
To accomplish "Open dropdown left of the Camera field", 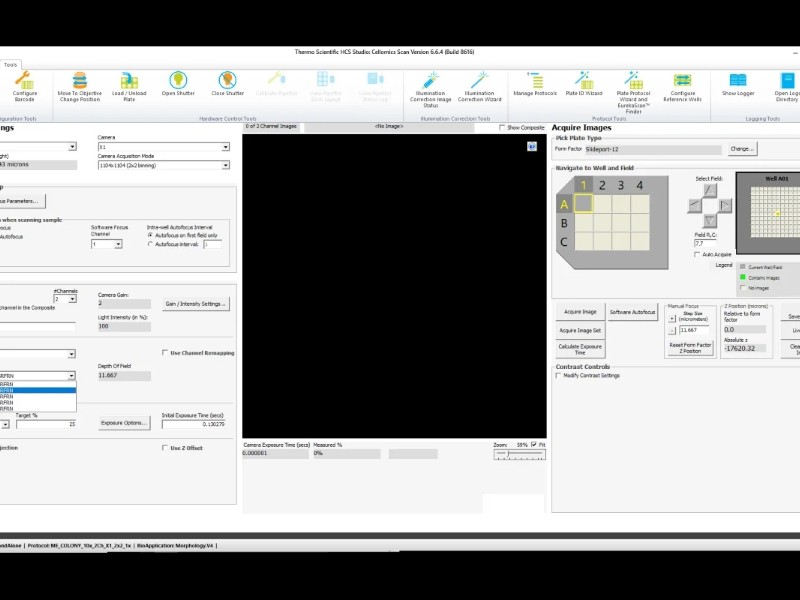I will (x=72, y=147).
